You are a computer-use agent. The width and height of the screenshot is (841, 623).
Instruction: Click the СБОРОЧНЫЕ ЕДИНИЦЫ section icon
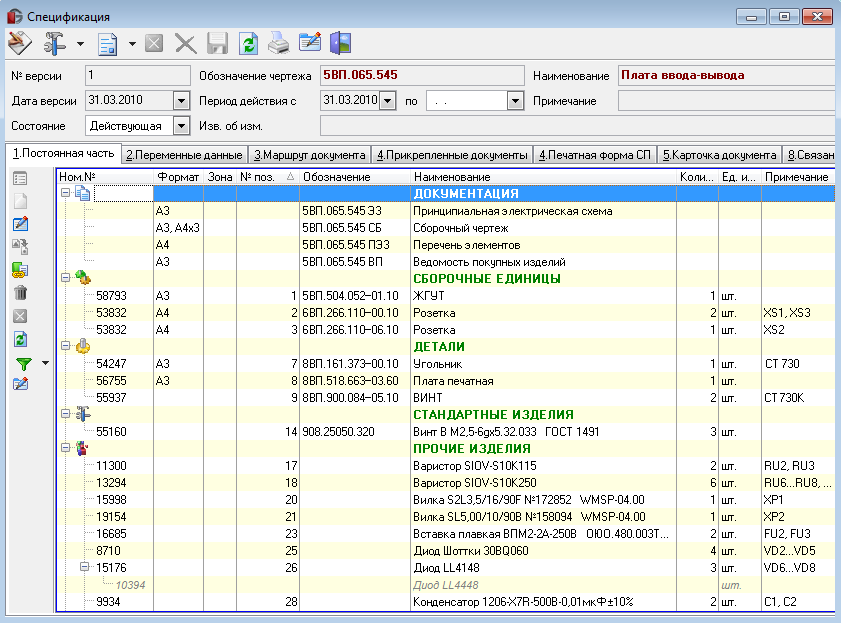pos(83,278)
